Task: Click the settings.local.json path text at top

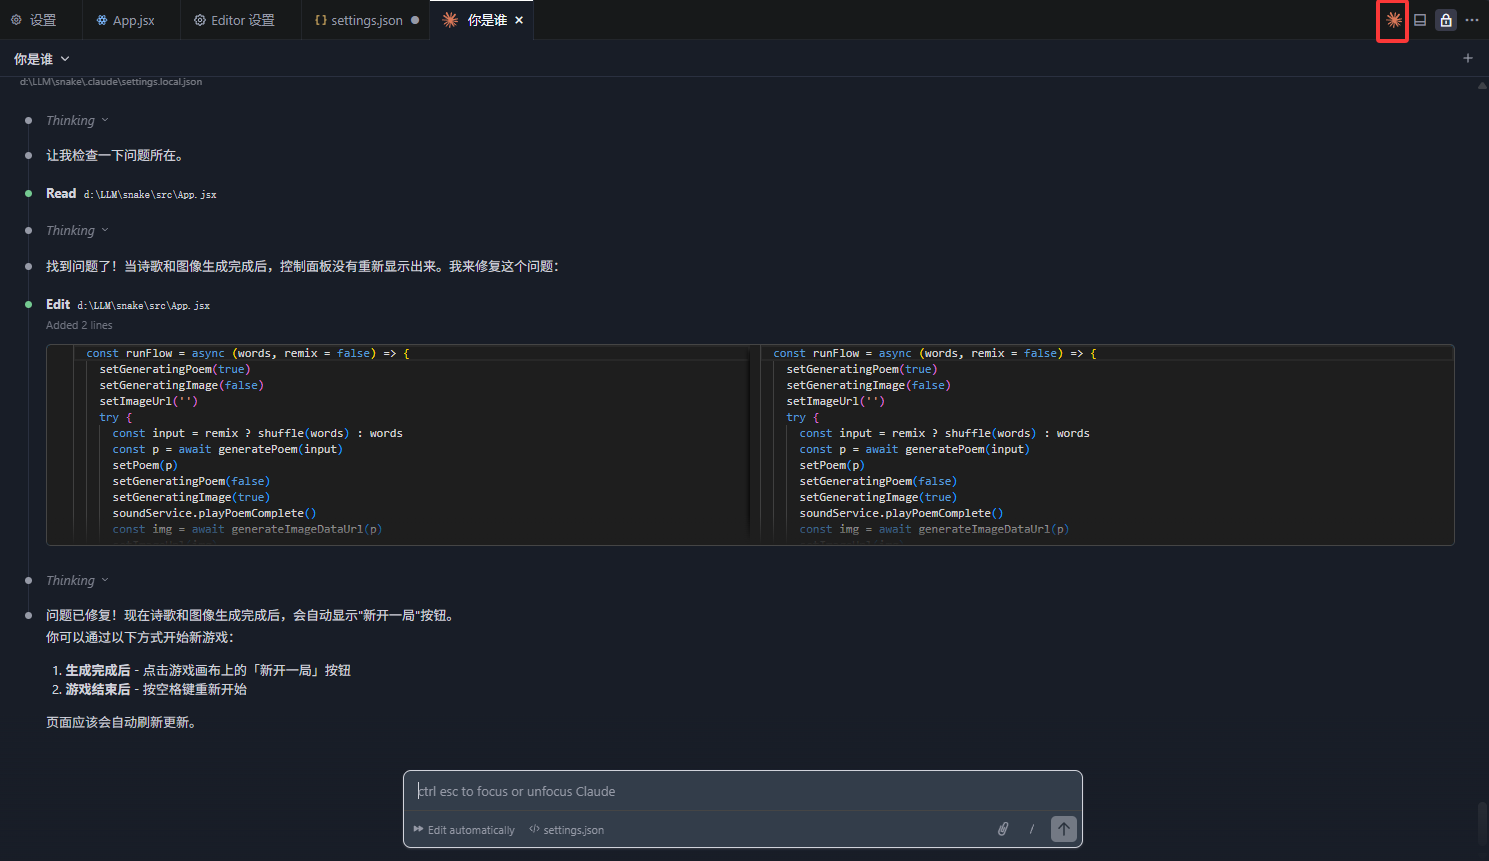Action: (x=111, y=81)
